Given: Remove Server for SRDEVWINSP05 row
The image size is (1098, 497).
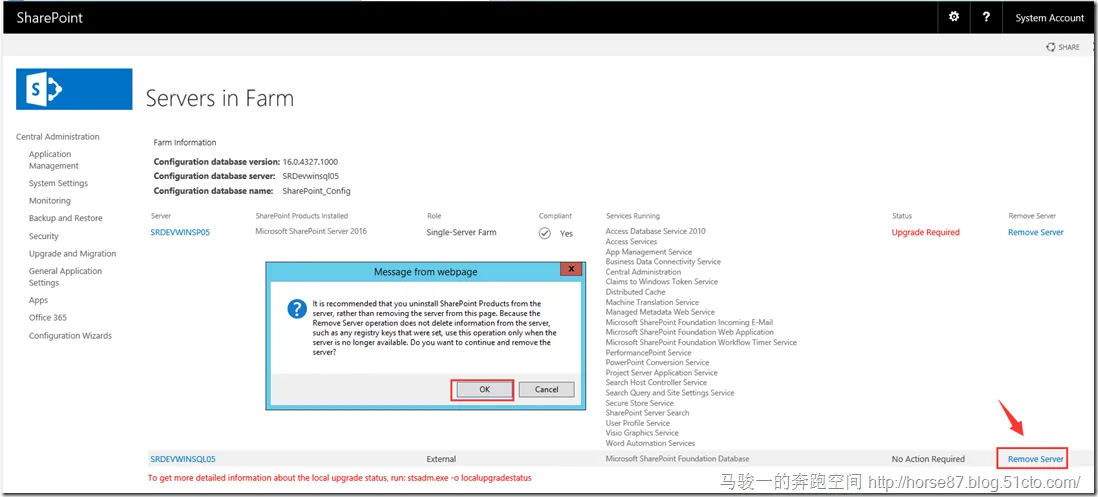Looking at the screenshot, I should [1036, 232].
